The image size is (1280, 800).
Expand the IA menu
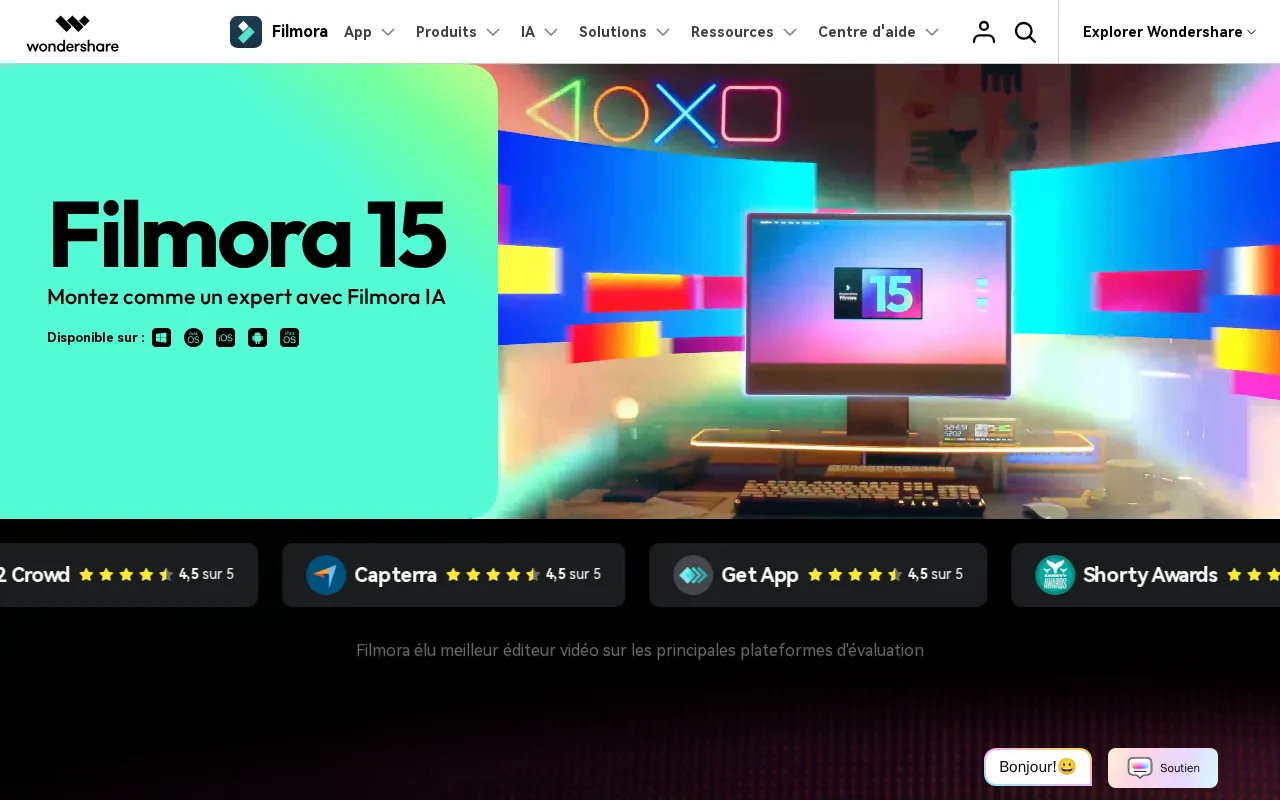(x=540, y=32)
